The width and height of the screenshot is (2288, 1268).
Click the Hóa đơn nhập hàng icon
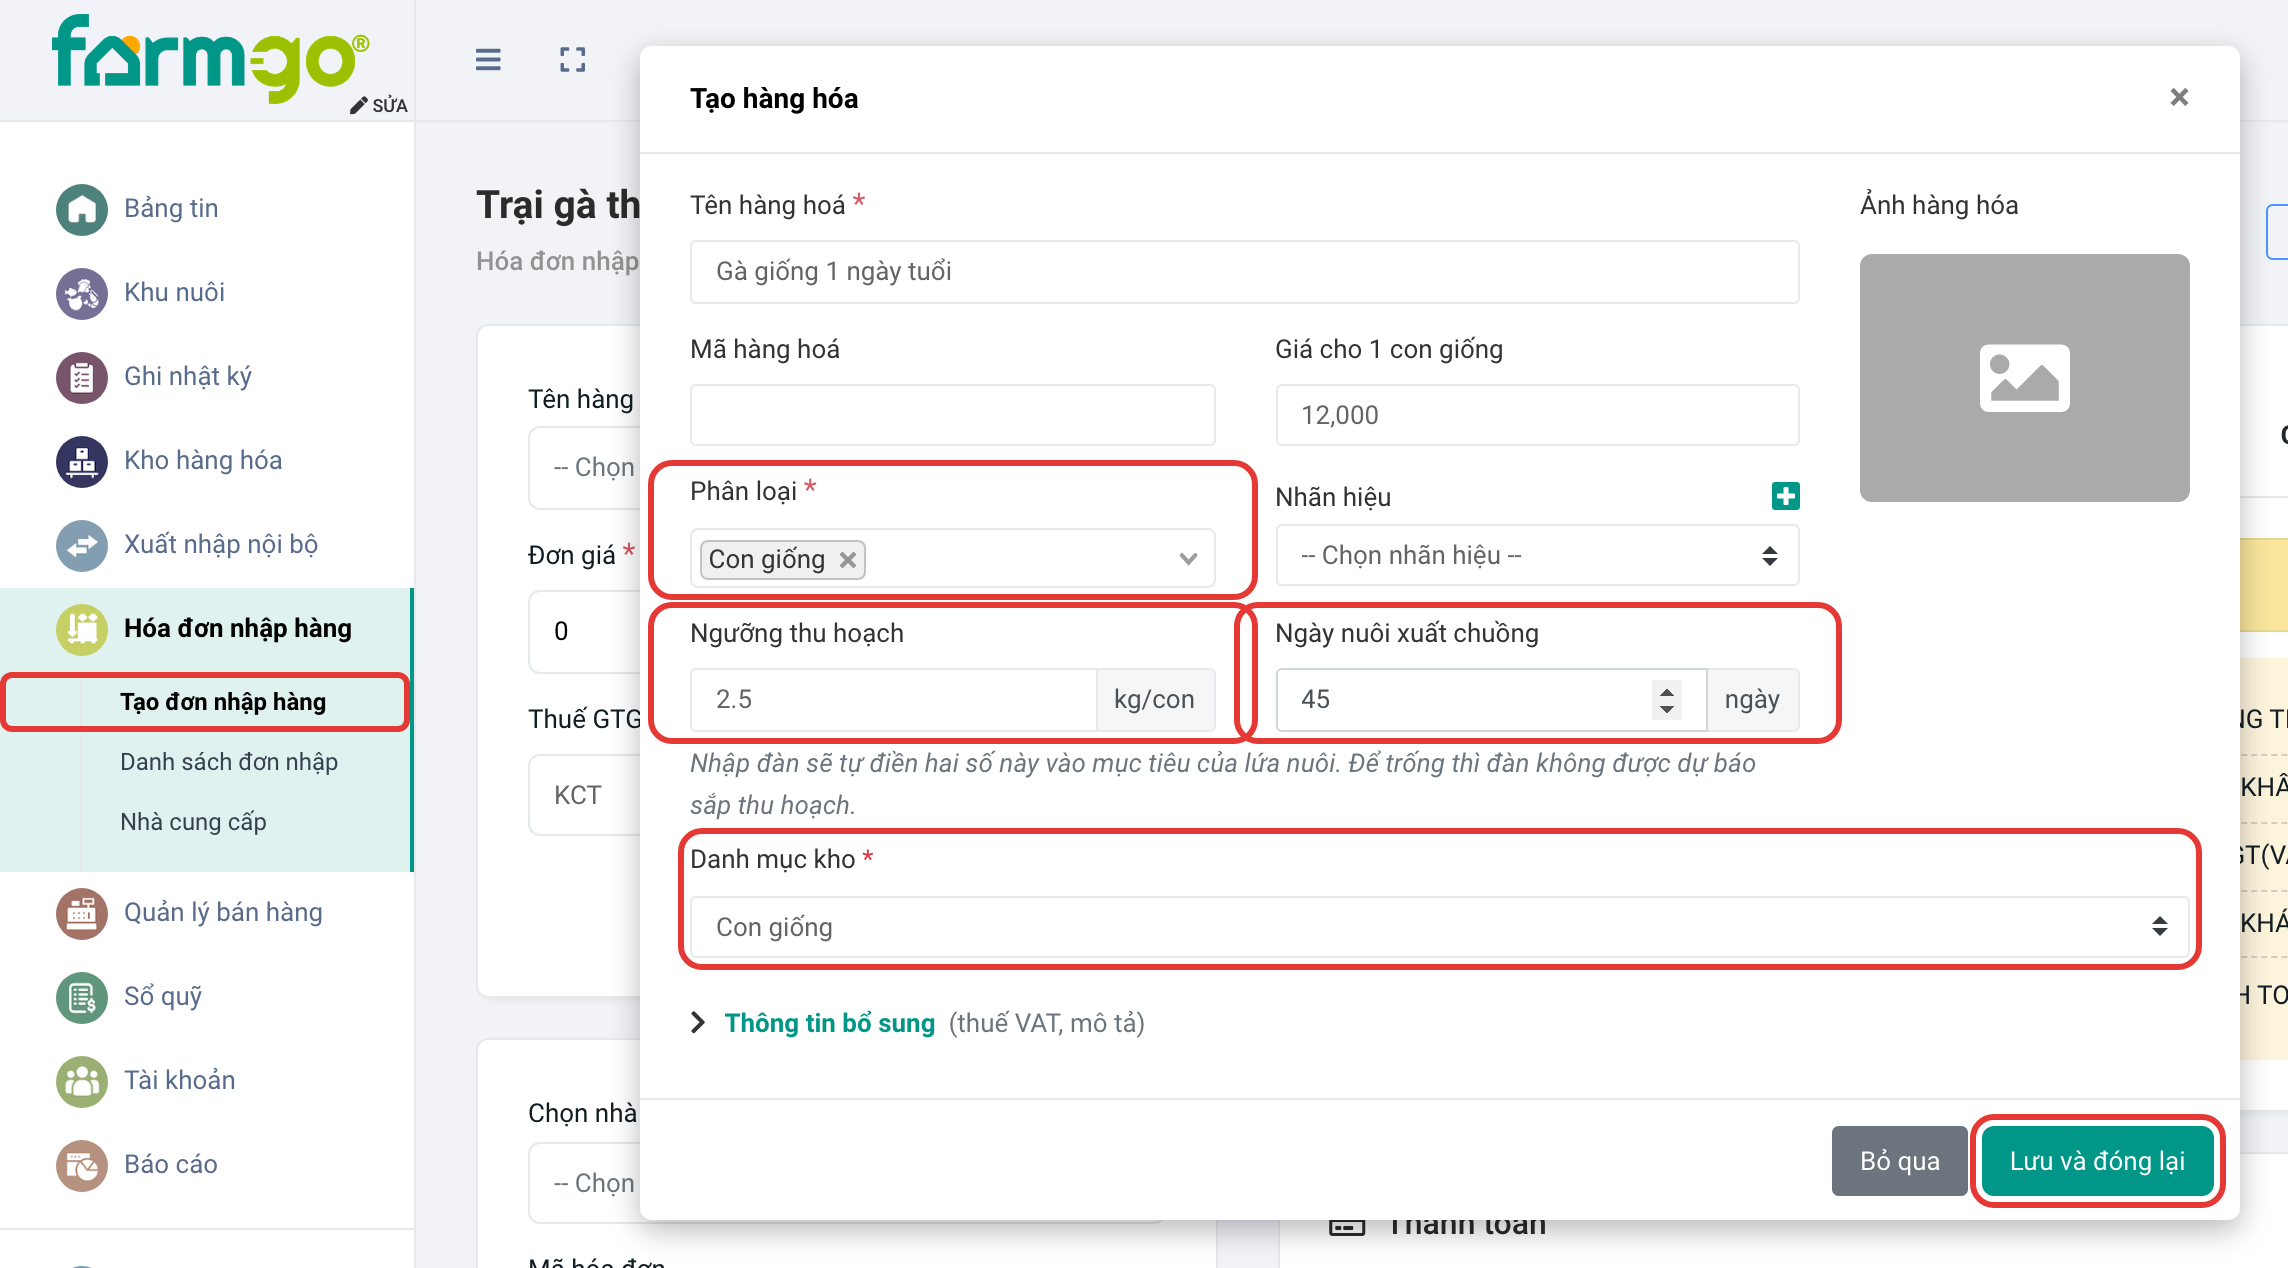pyautogui.click(x=82, y=629)
